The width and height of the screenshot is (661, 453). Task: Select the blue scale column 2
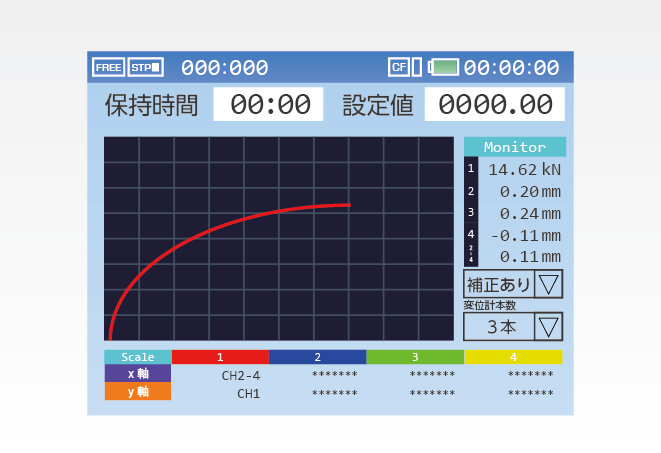pyautogui.click(x=317, y=357)
